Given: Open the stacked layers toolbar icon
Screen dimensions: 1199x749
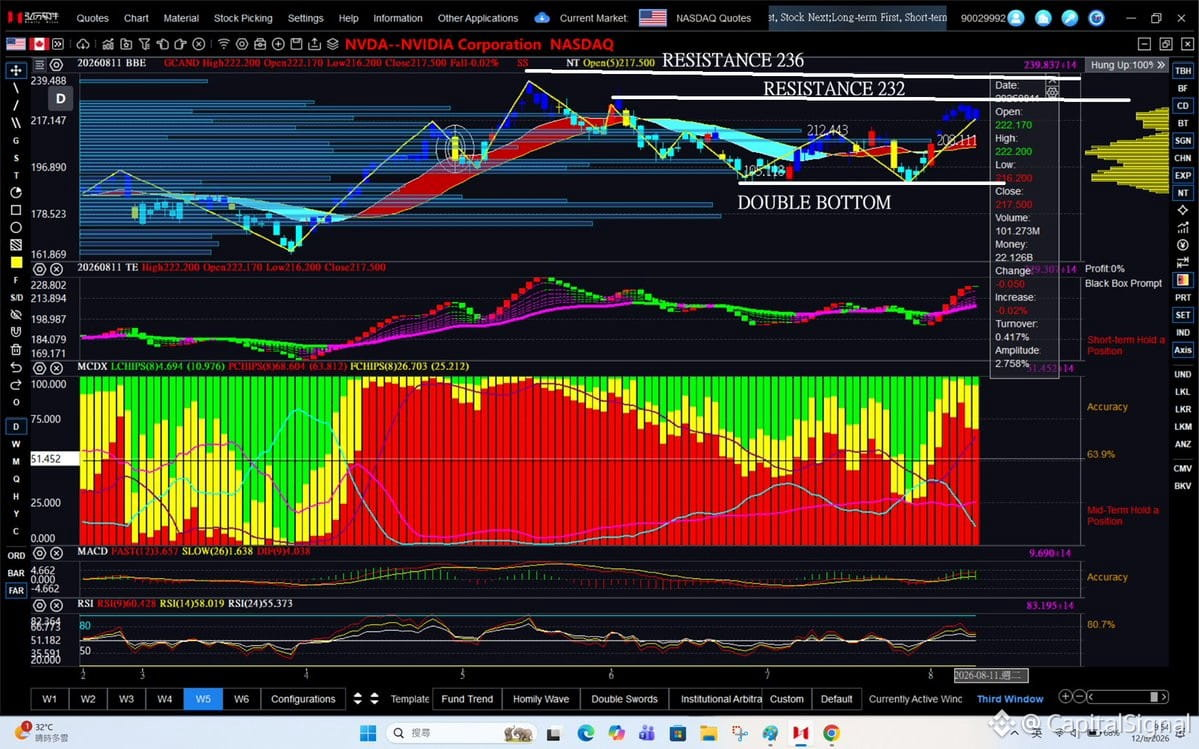Looking at the screenshot, I should tap(333, 44).
